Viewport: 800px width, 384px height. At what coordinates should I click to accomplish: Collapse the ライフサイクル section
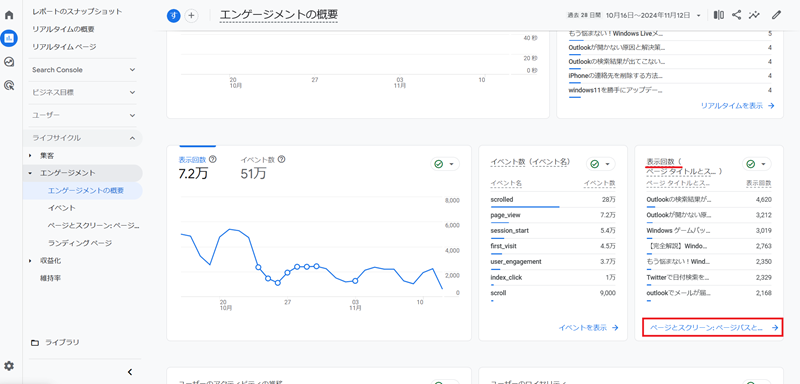point(84,138)
